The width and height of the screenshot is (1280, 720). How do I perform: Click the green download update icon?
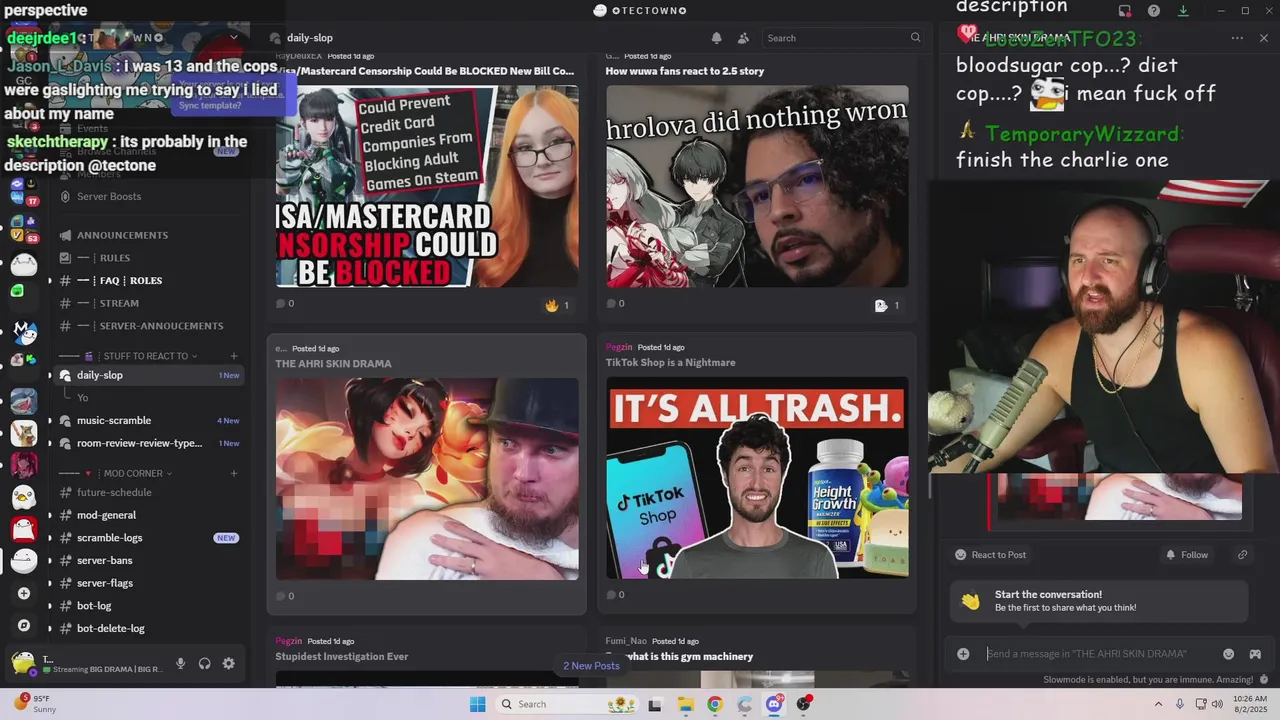[x=1183, y=11]
